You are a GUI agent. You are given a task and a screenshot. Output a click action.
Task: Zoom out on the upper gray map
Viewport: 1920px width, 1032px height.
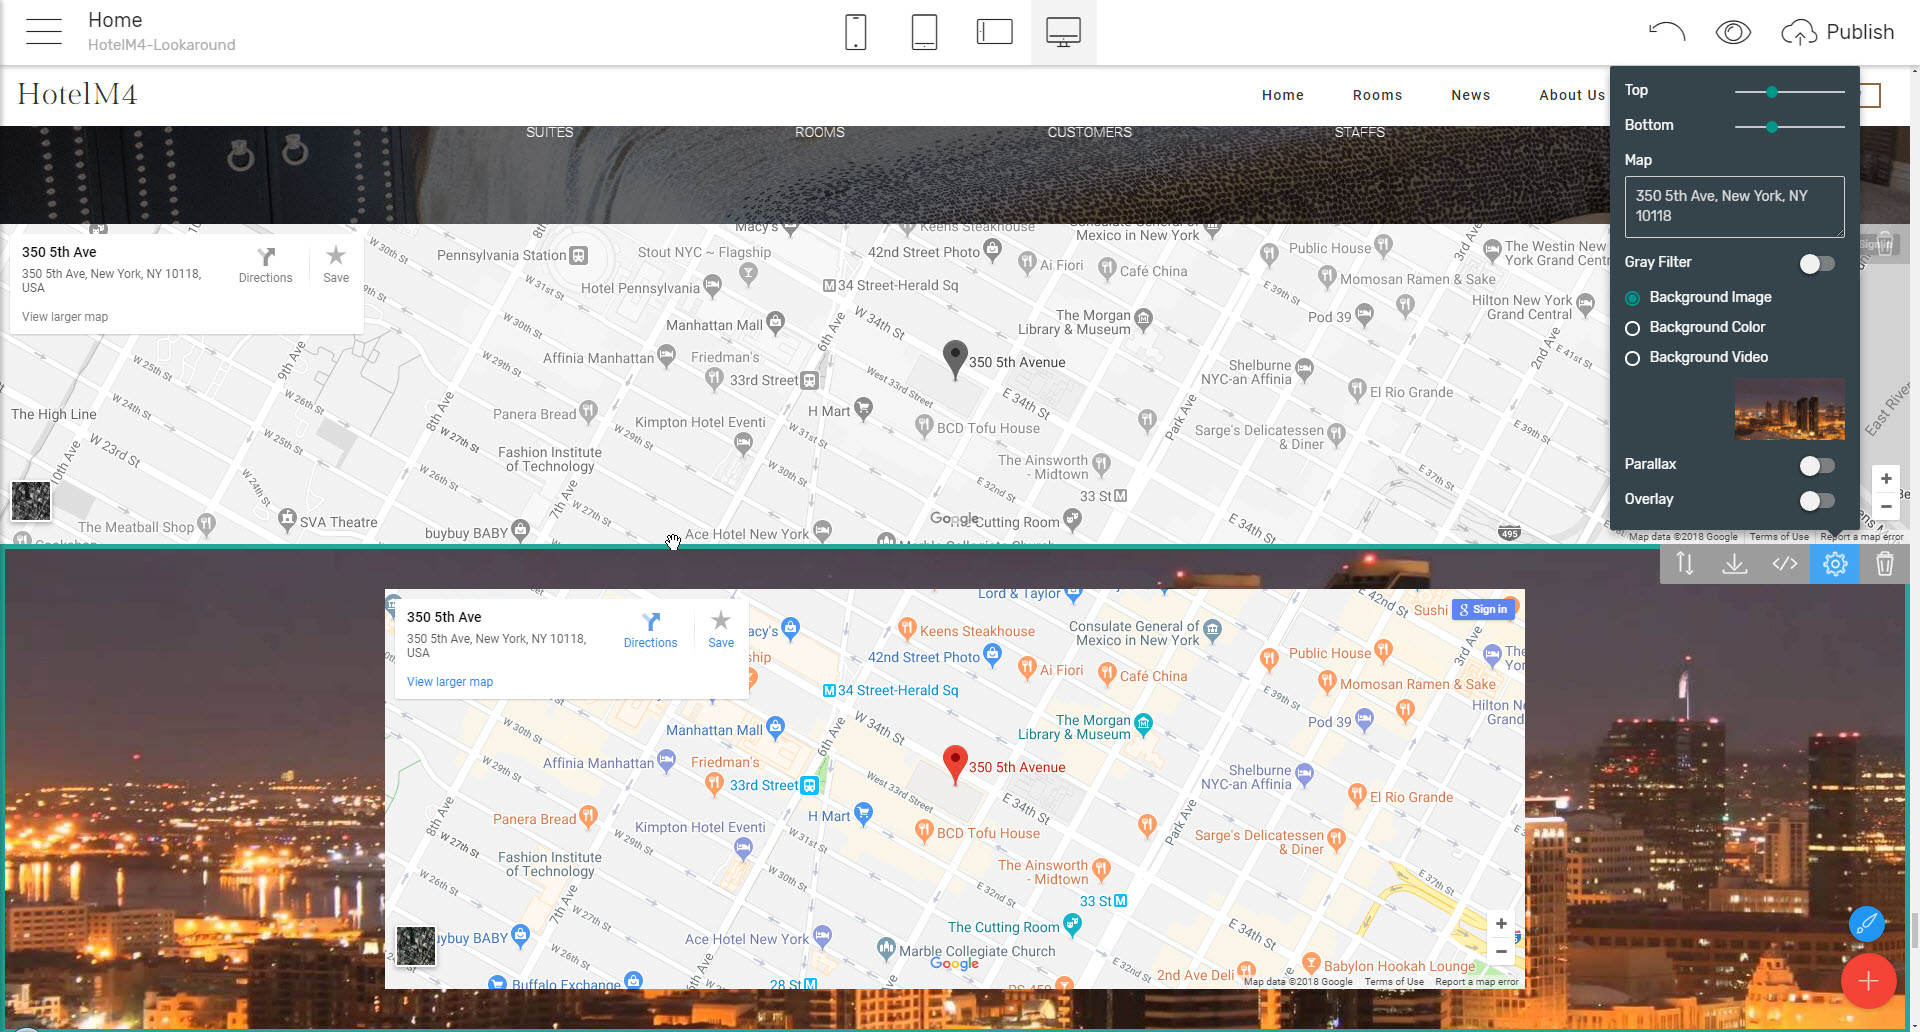click(1886, 506)
